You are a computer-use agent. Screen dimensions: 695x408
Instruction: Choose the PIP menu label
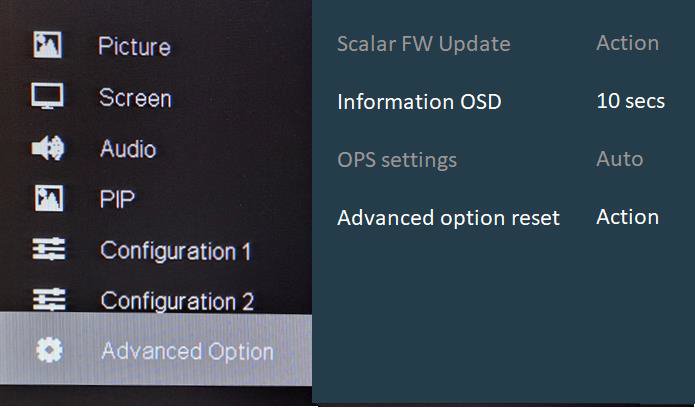point(117,200)
